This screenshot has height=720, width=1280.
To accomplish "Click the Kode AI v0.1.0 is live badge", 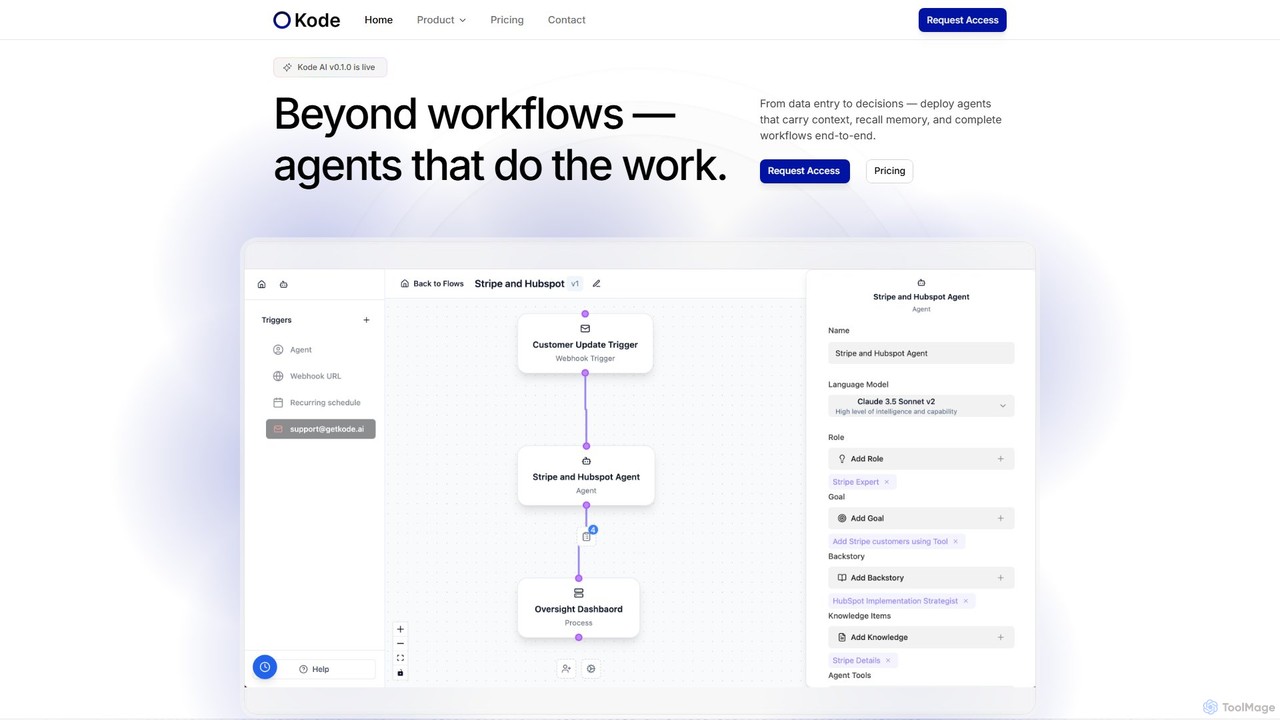I will click(x=330, y=67).
